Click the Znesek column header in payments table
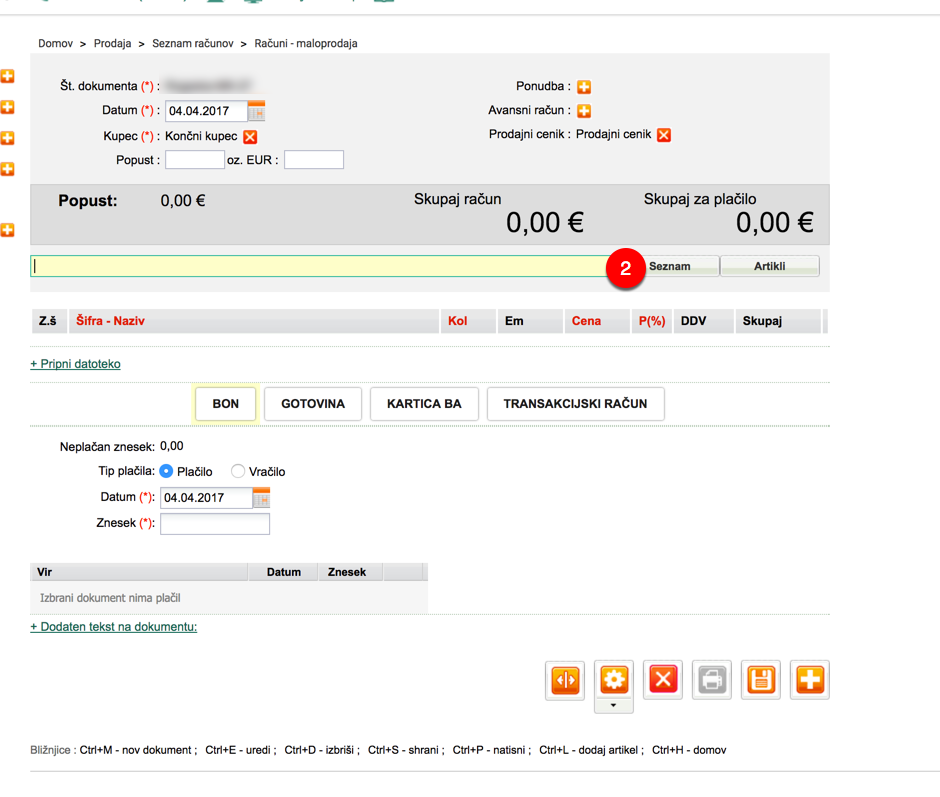The height and width of the screenshot is (797, 940). tap(351, 572)
